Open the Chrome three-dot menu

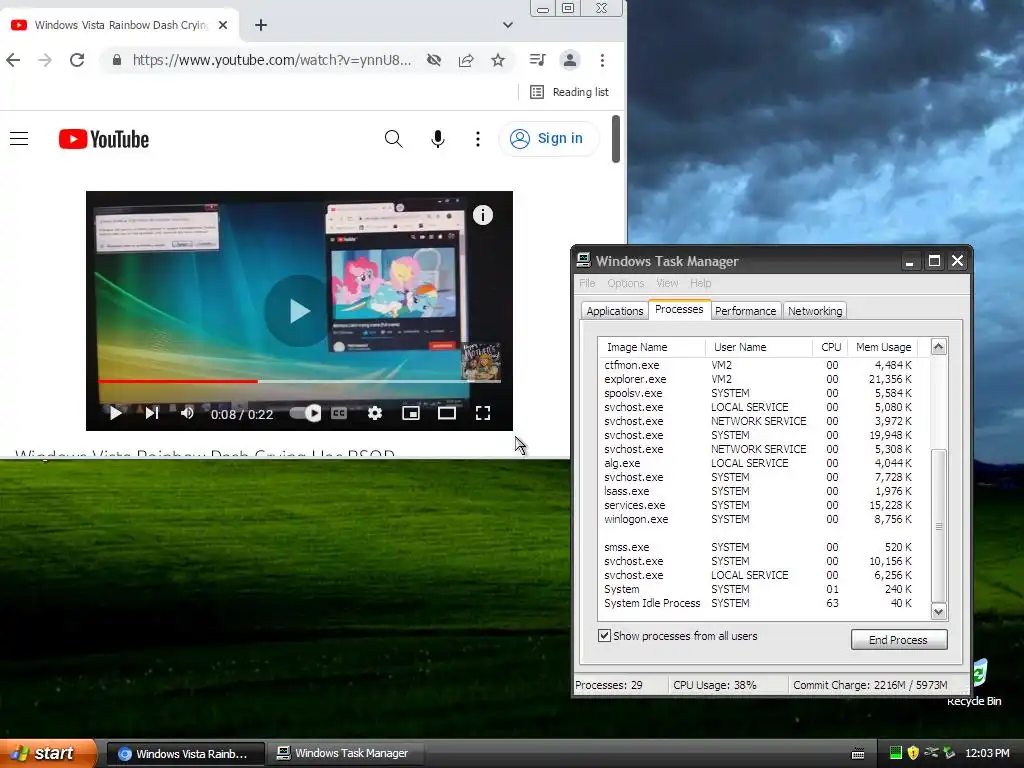tap(602, 60)
